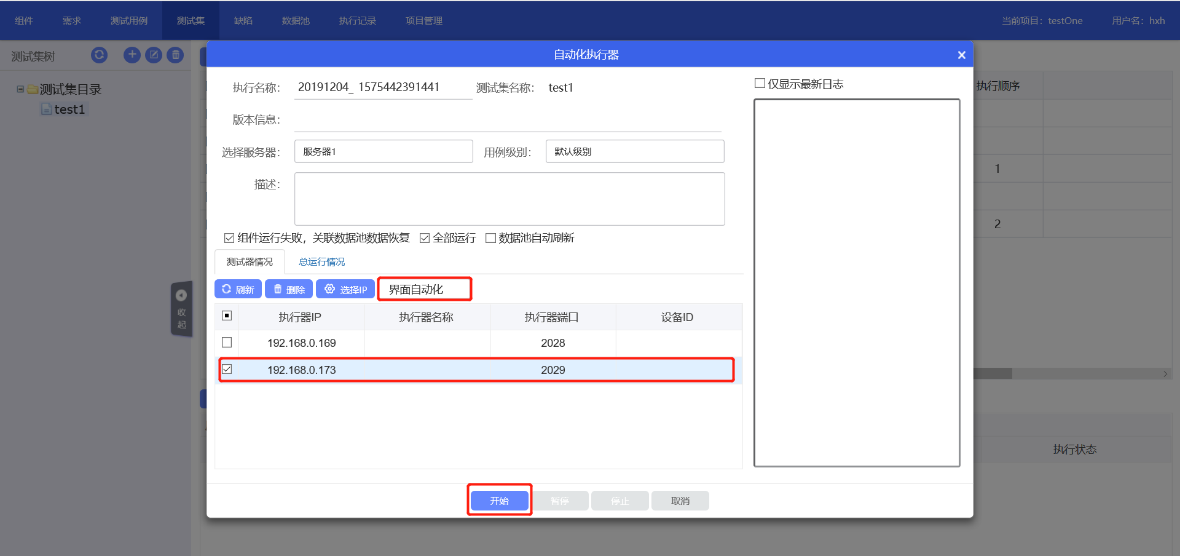1180x556 pixels.
Task: Click the 删除 delete button in the executor list
Action: tap(289, 289)
